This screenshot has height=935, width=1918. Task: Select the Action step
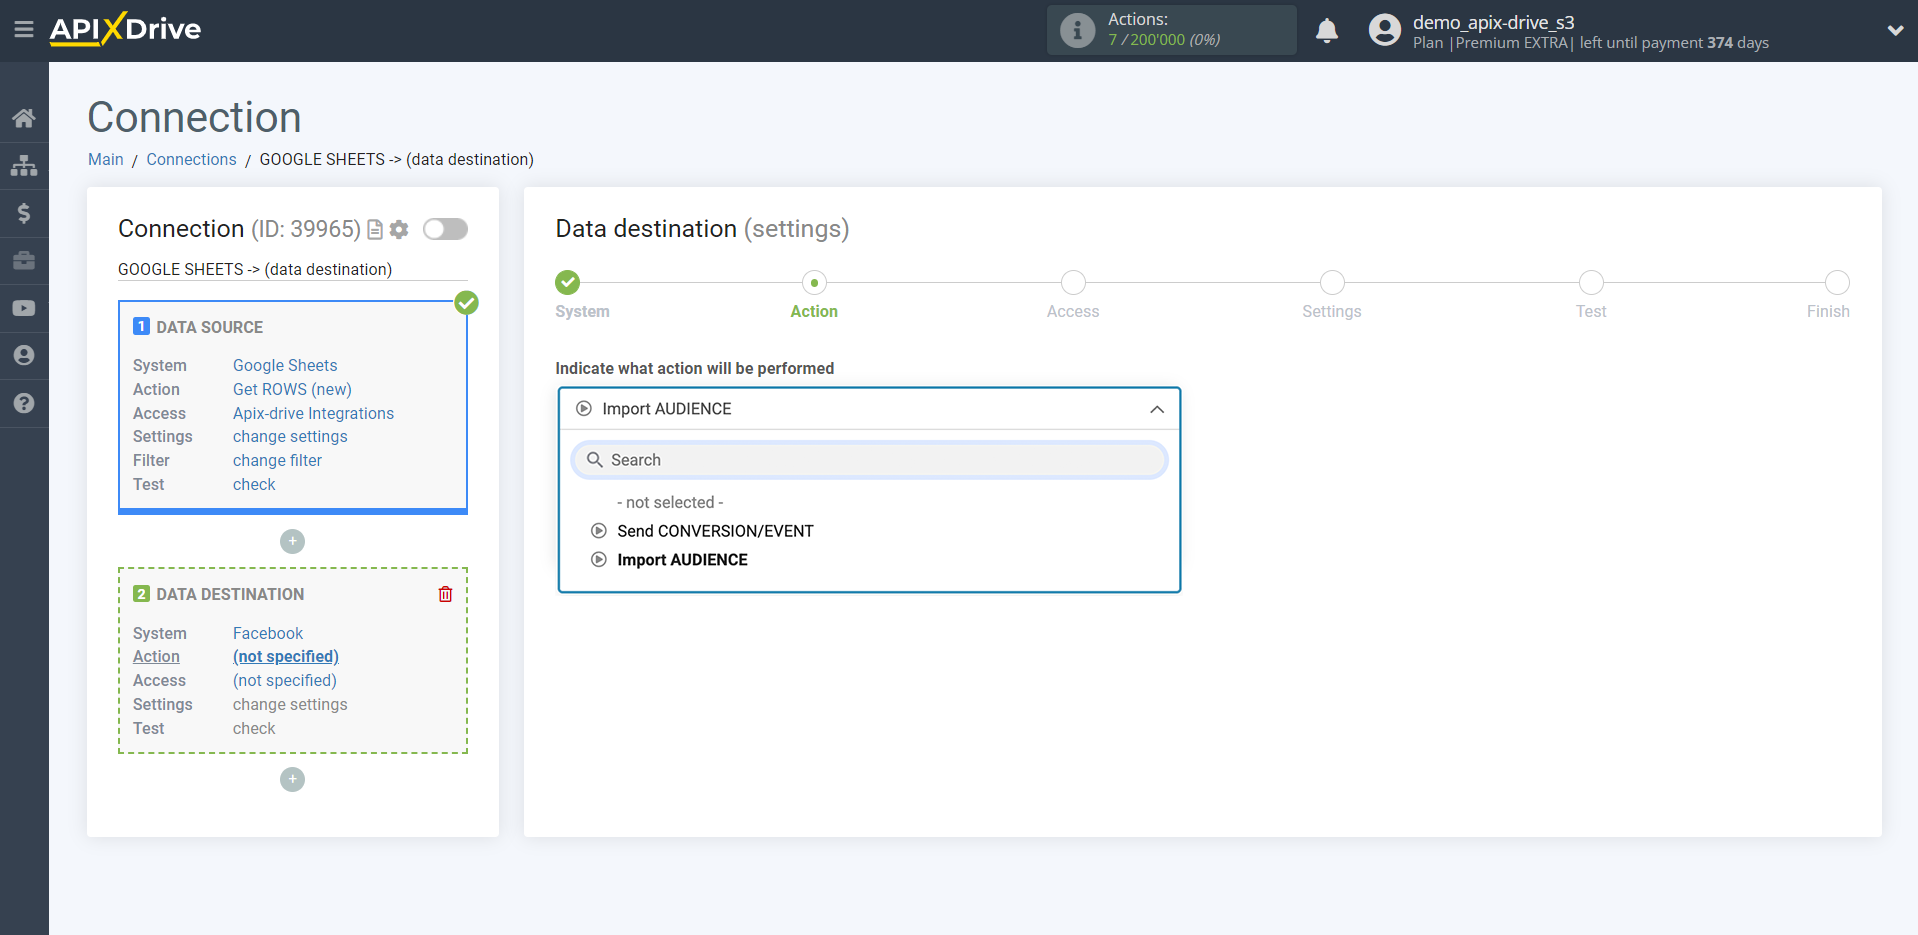click(814, 283)
